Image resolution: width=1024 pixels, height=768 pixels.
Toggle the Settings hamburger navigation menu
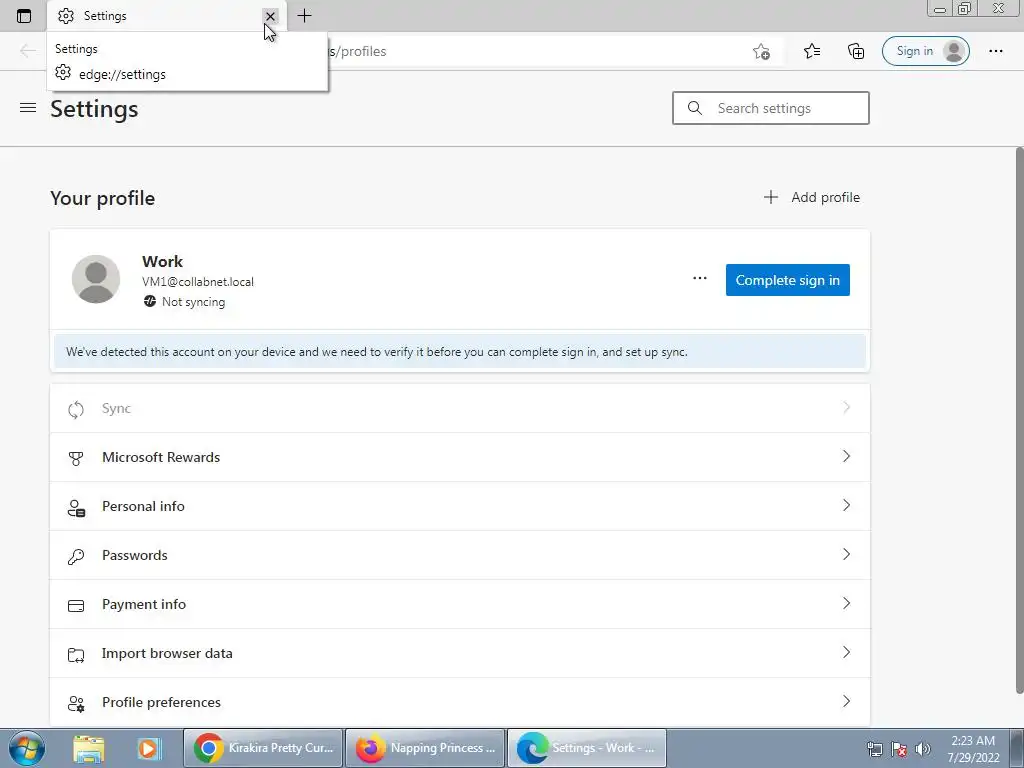(27, 108)
